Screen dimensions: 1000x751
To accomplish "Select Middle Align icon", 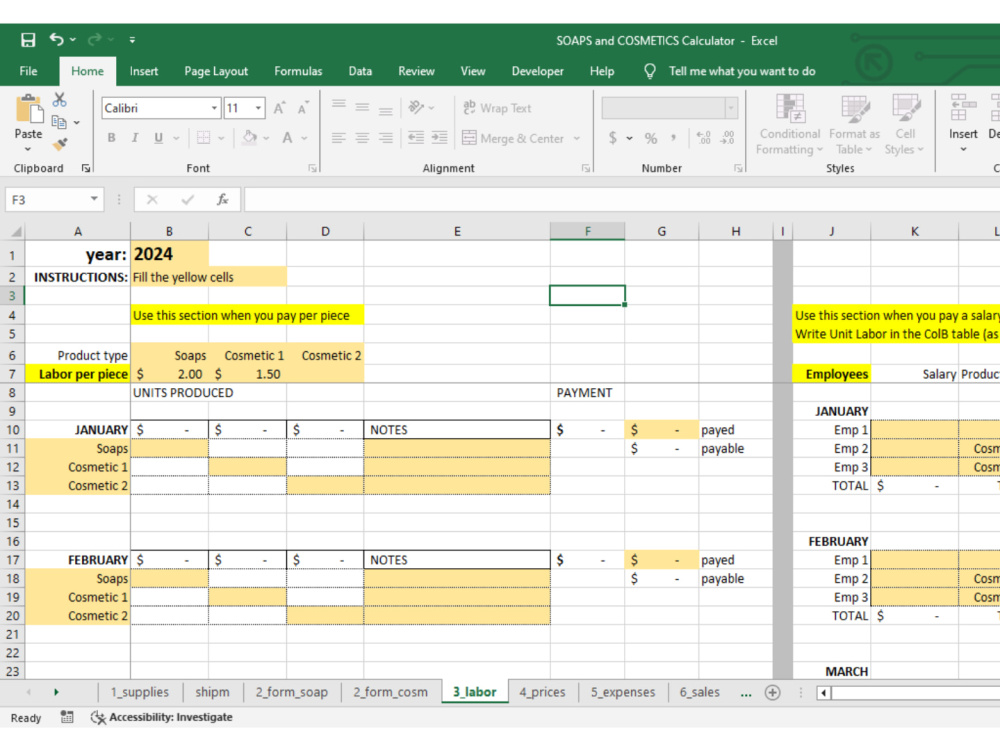I will pyautogui.click(x=362, y=107).
